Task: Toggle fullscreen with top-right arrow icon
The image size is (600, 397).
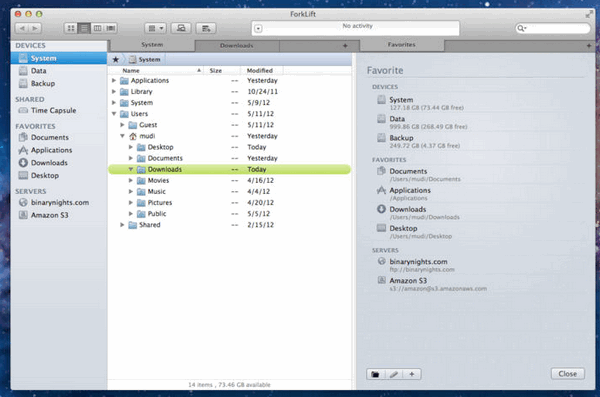Action: [x=589, y=14]
